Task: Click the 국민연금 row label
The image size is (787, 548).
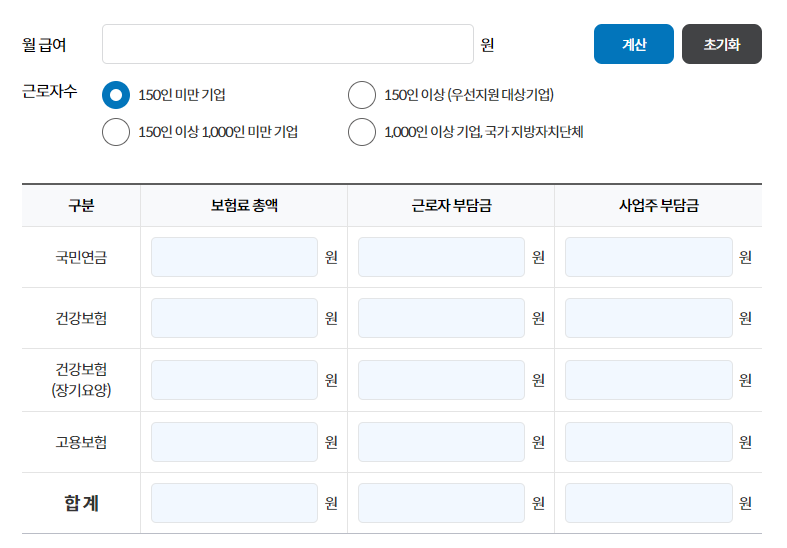Action: pos(81,257)
